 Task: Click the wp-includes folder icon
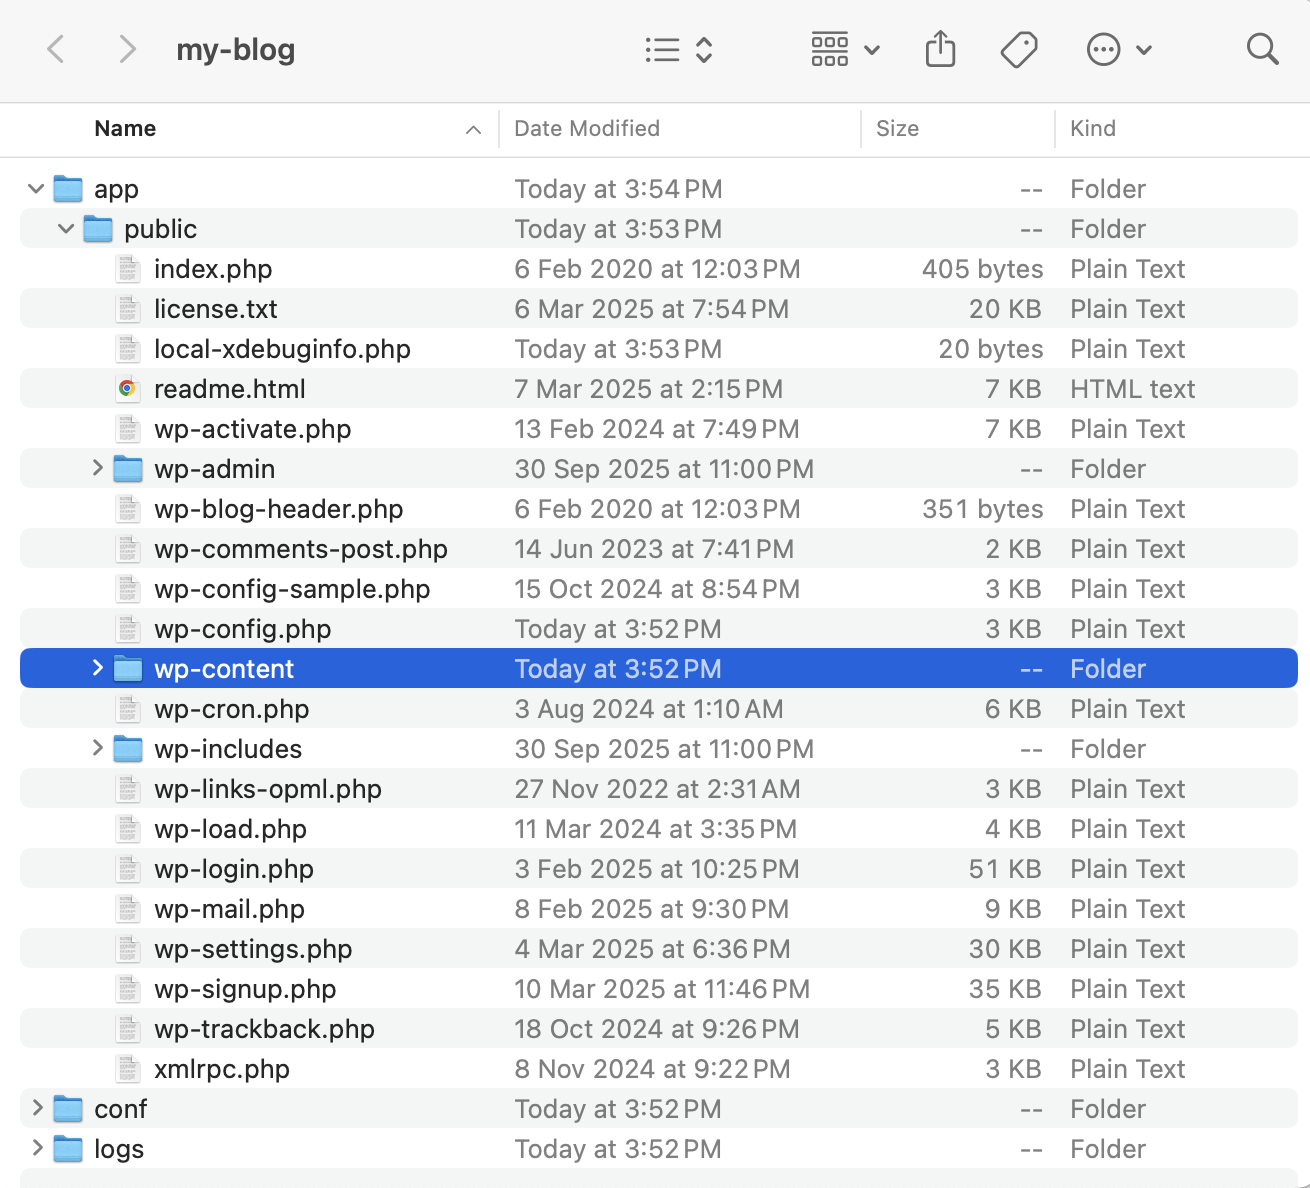pyautogui.click(x=128, y=749)
